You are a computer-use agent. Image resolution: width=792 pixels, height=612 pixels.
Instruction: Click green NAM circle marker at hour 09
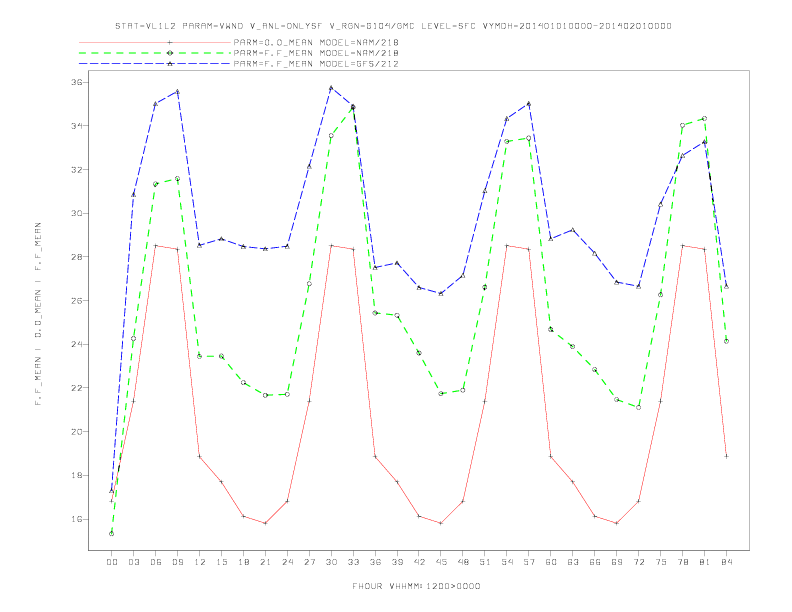[x=177, y=179]
